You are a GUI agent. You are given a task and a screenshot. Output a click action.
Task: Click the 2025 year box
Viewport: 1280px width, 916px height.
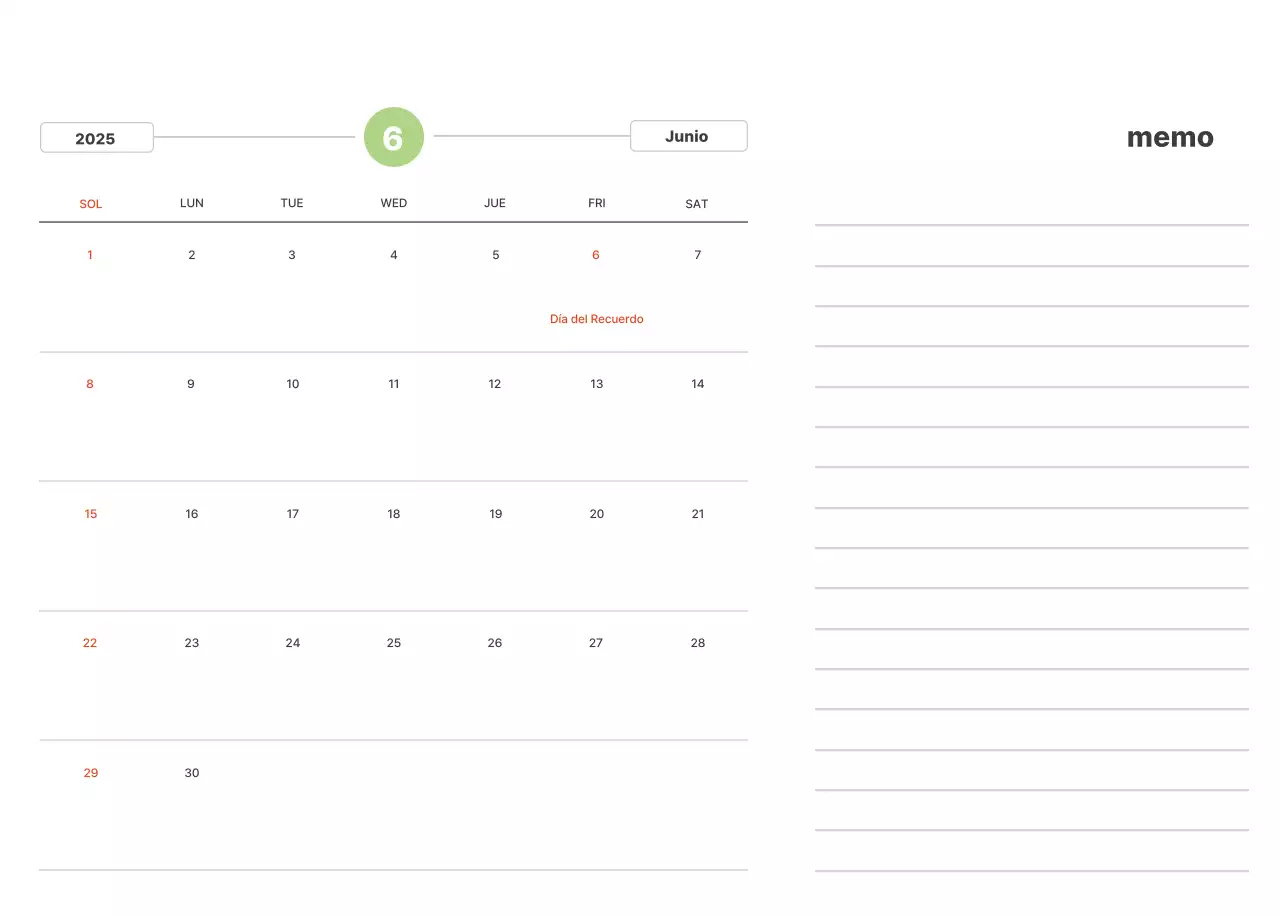click(96, 138)
